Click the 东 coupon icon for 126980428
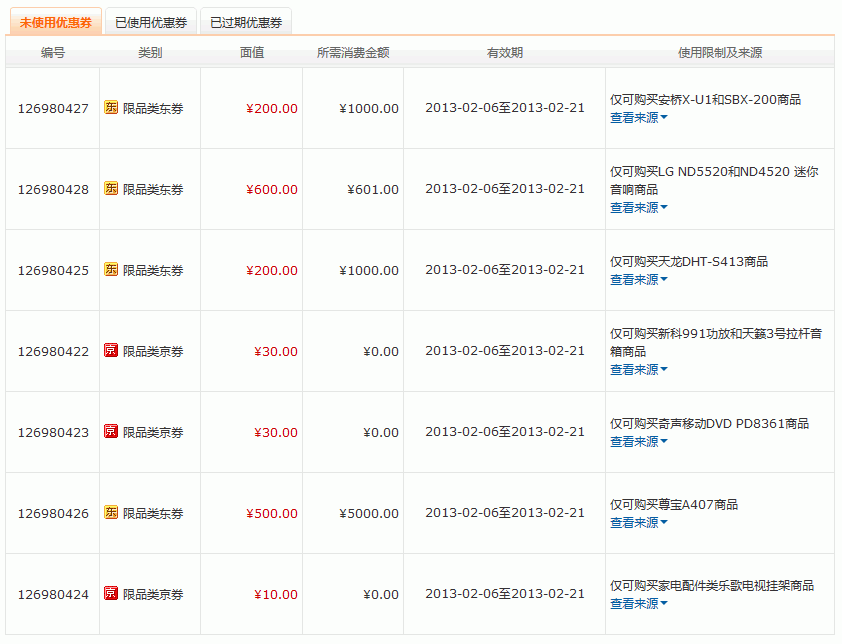The width and height of the screenshot is (842, 644). click(111, 189)
